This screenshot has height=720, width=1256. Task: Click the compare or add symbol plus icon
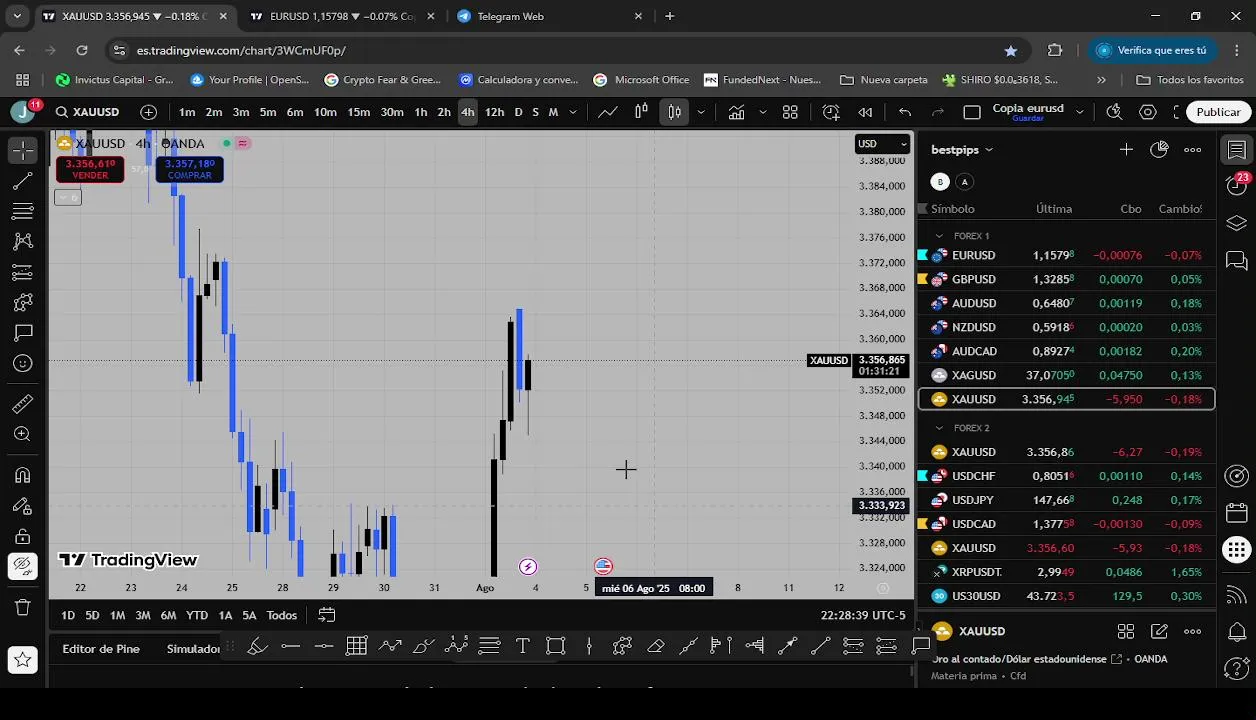coord(149,112)
